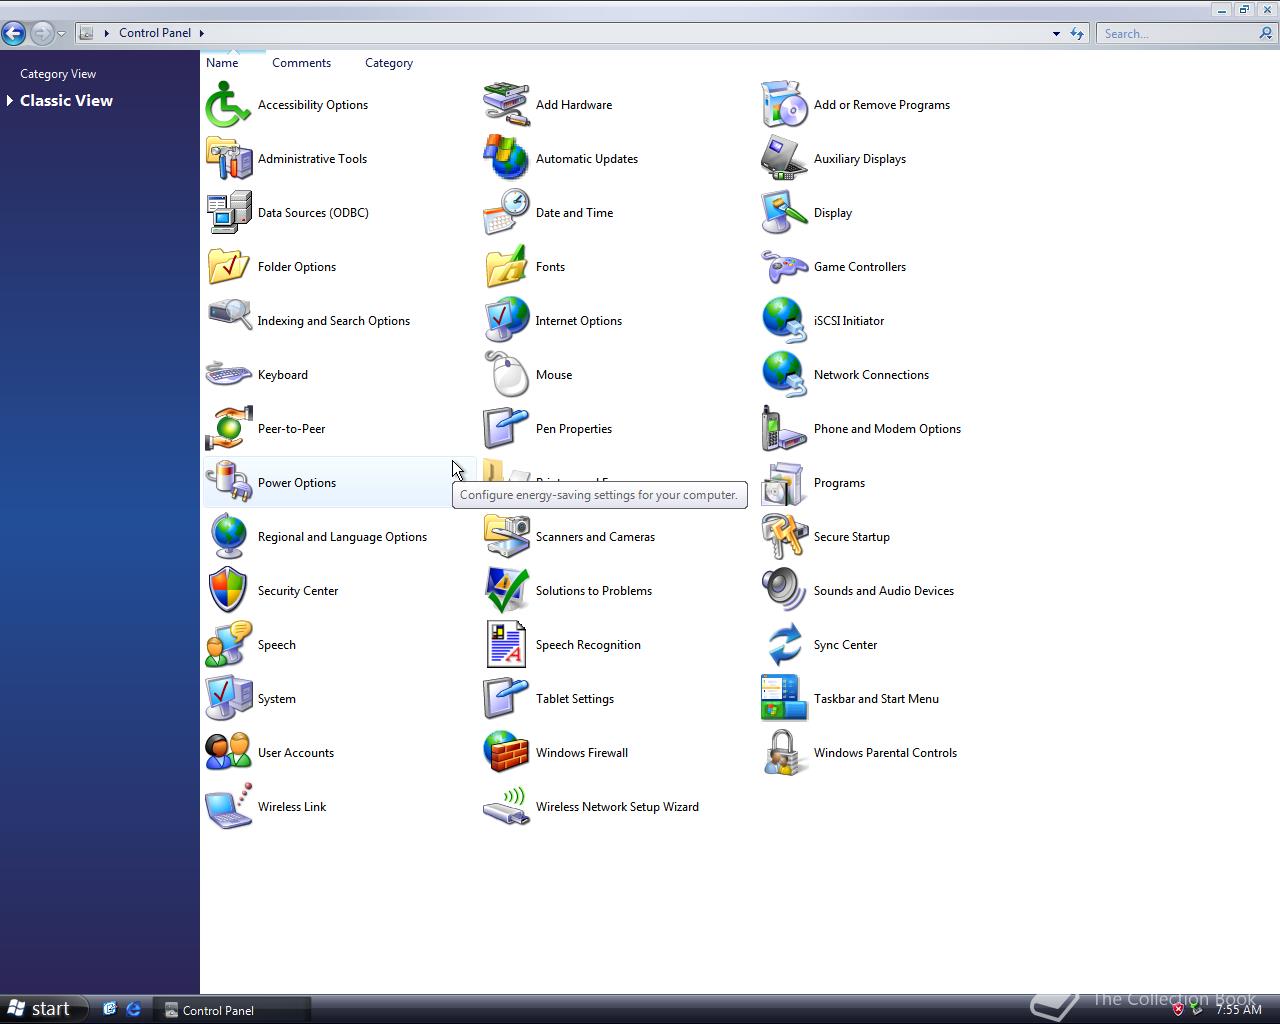Open Power Options
This screenshot has height=1024, width=1280.
click(296, 483)
